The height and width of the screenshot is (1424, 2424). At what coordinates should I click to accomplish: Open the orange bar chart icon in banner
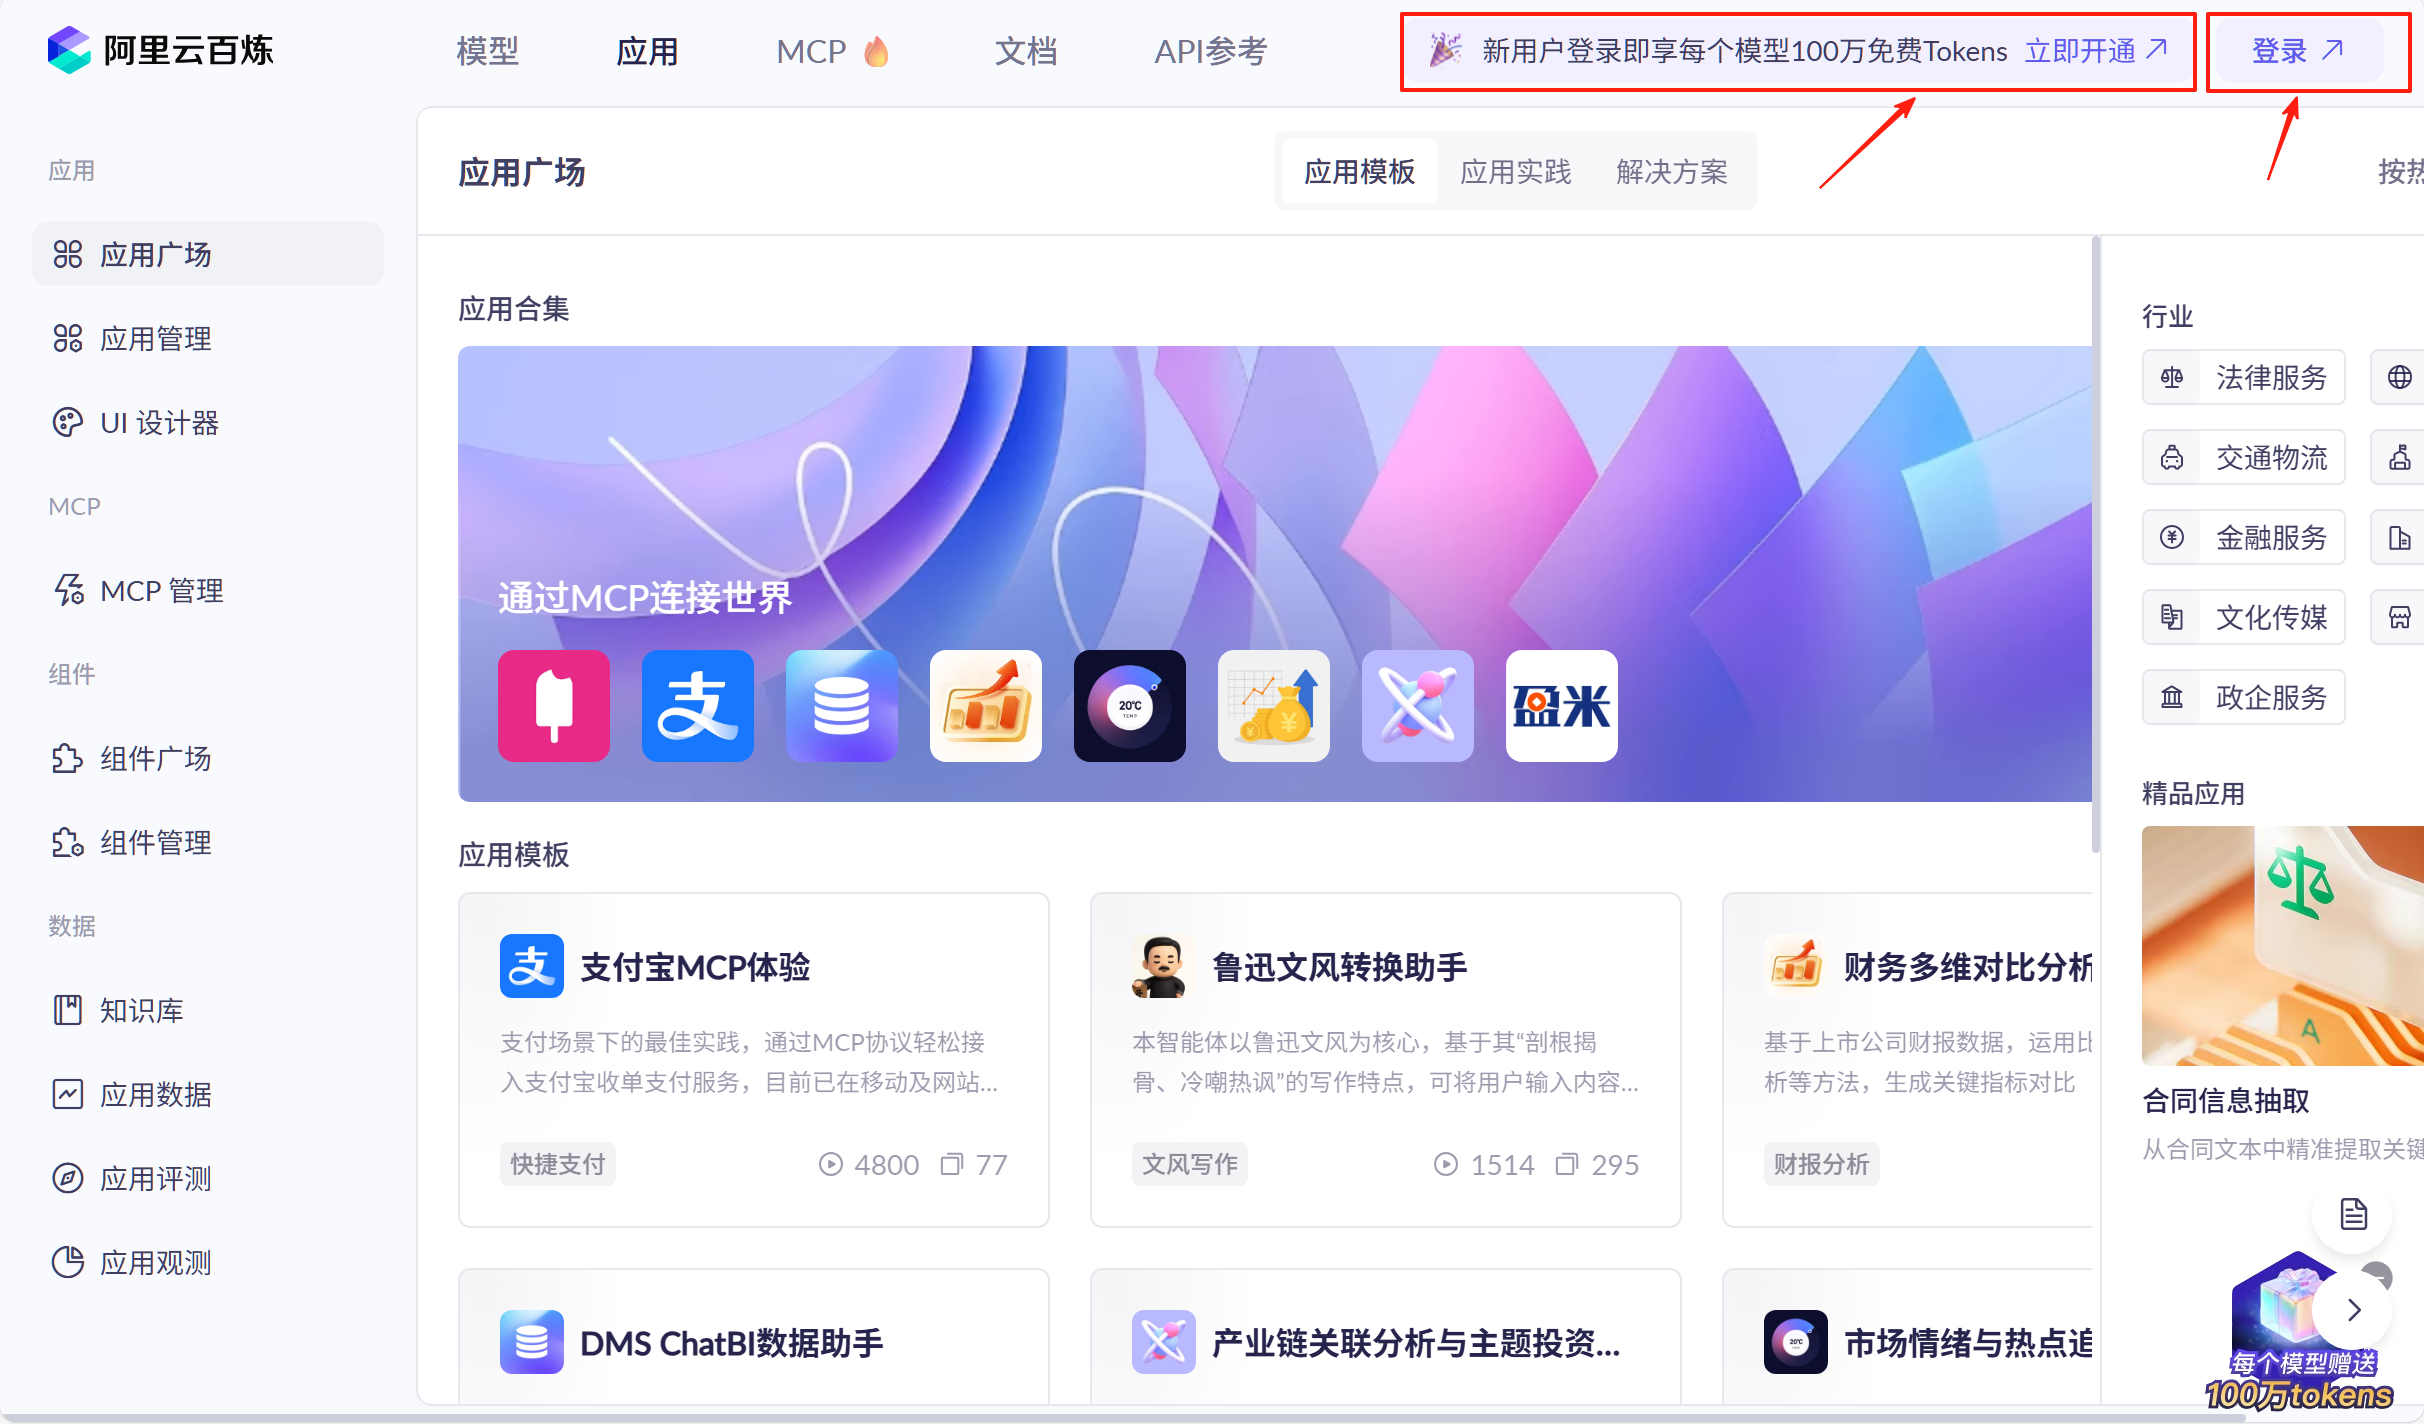[986, 706]
